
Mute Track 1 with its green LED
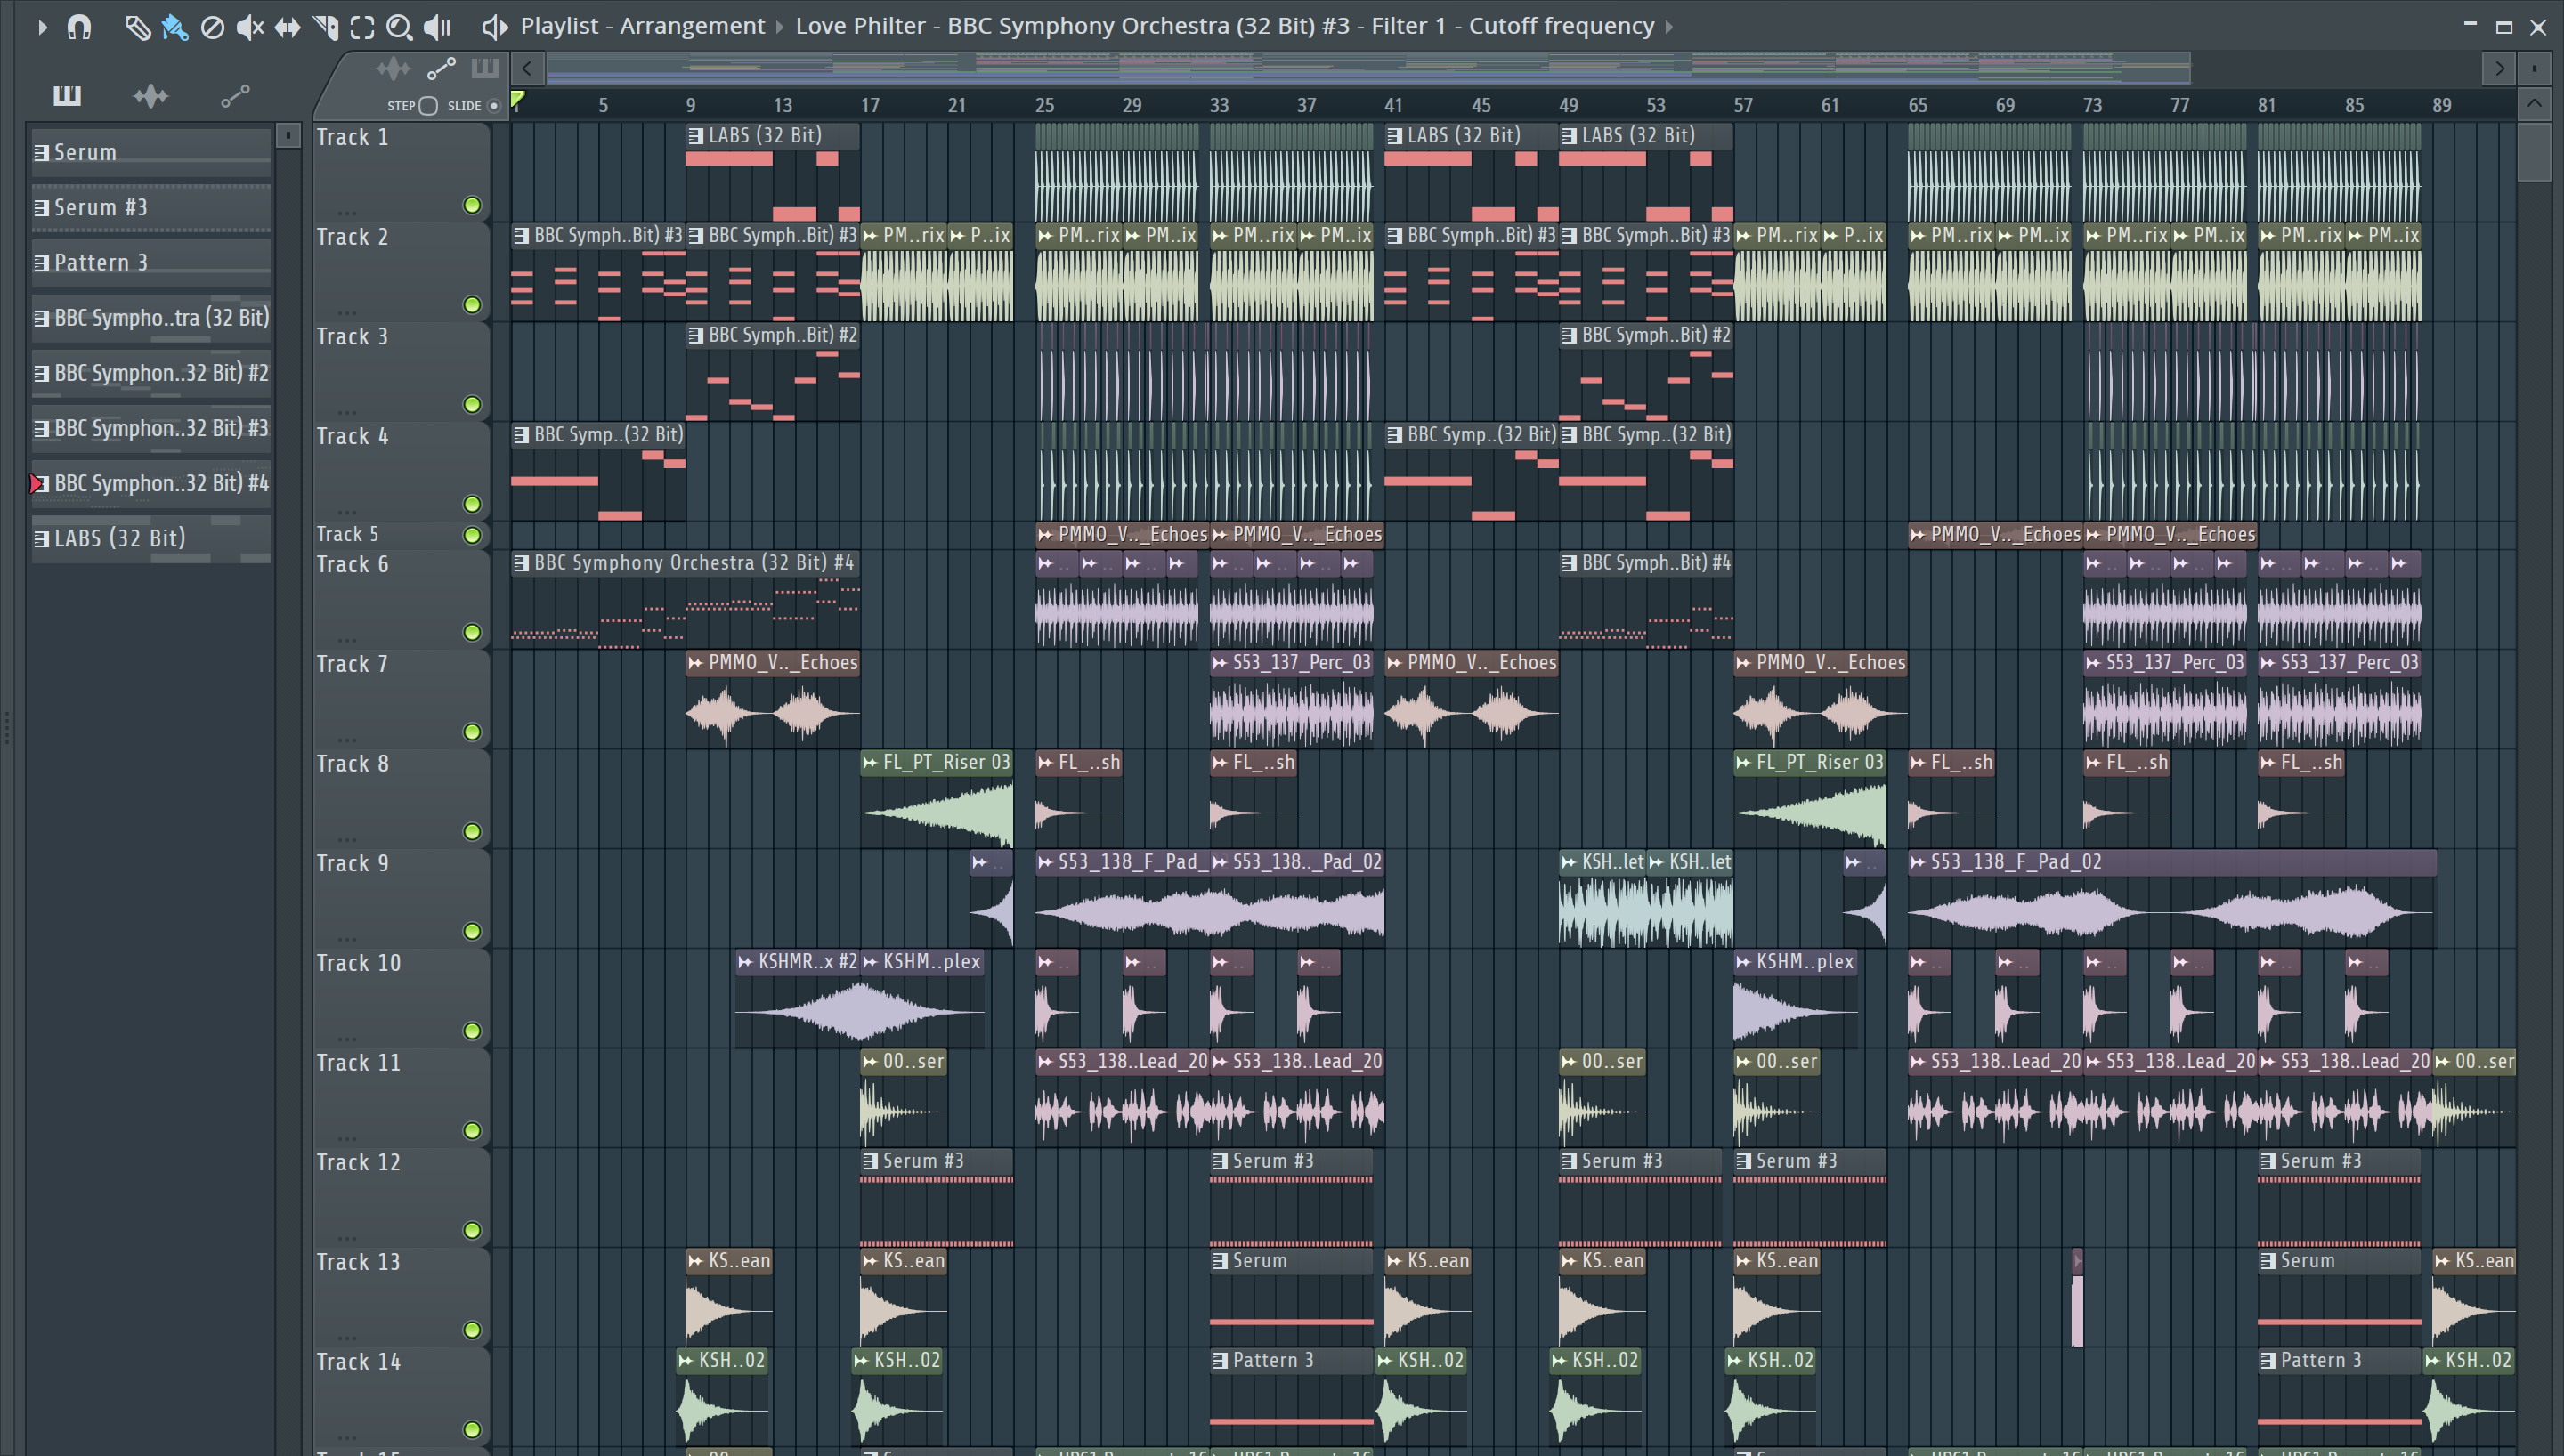click(x=472, y=205)
